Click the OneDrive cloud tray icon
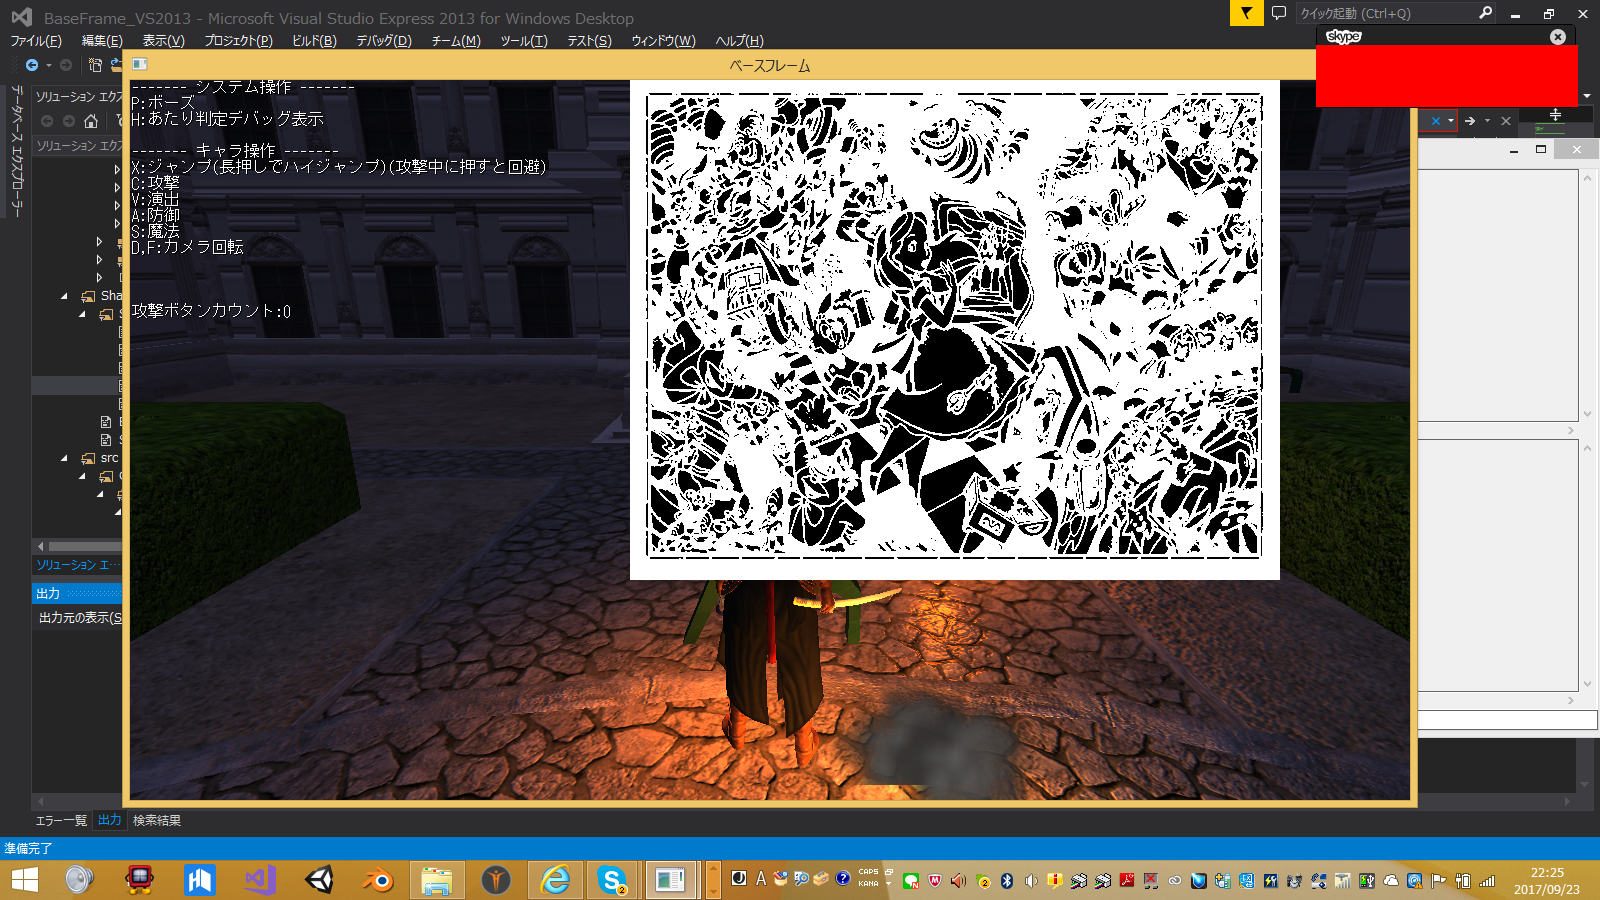1600x900 pixels. [1391, 881]
